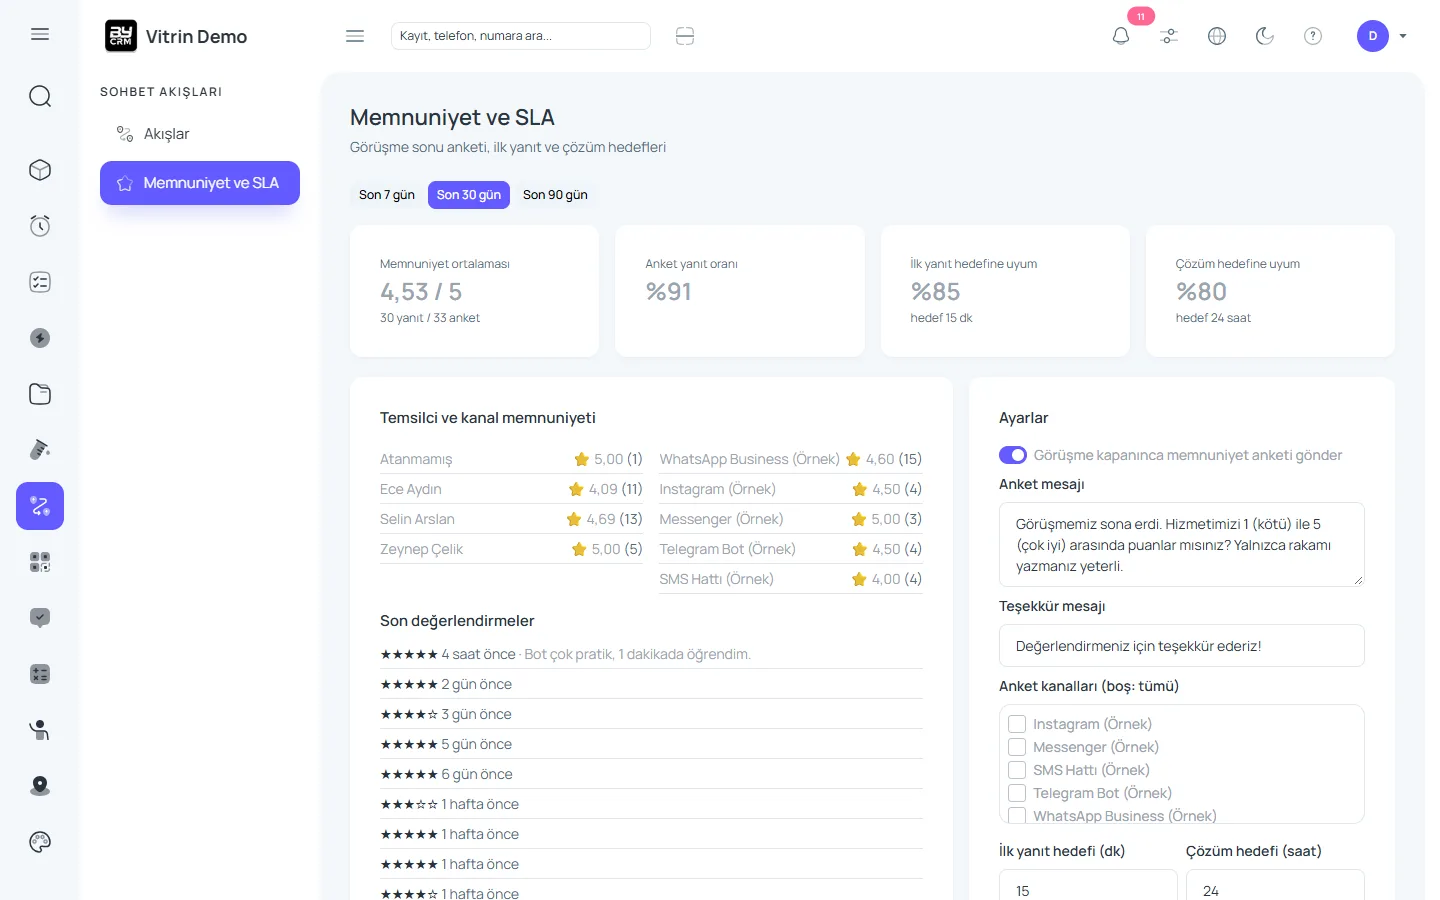Open Memnuniyet ve SLA menu item
1440x900 pixels.
[200, 183]
